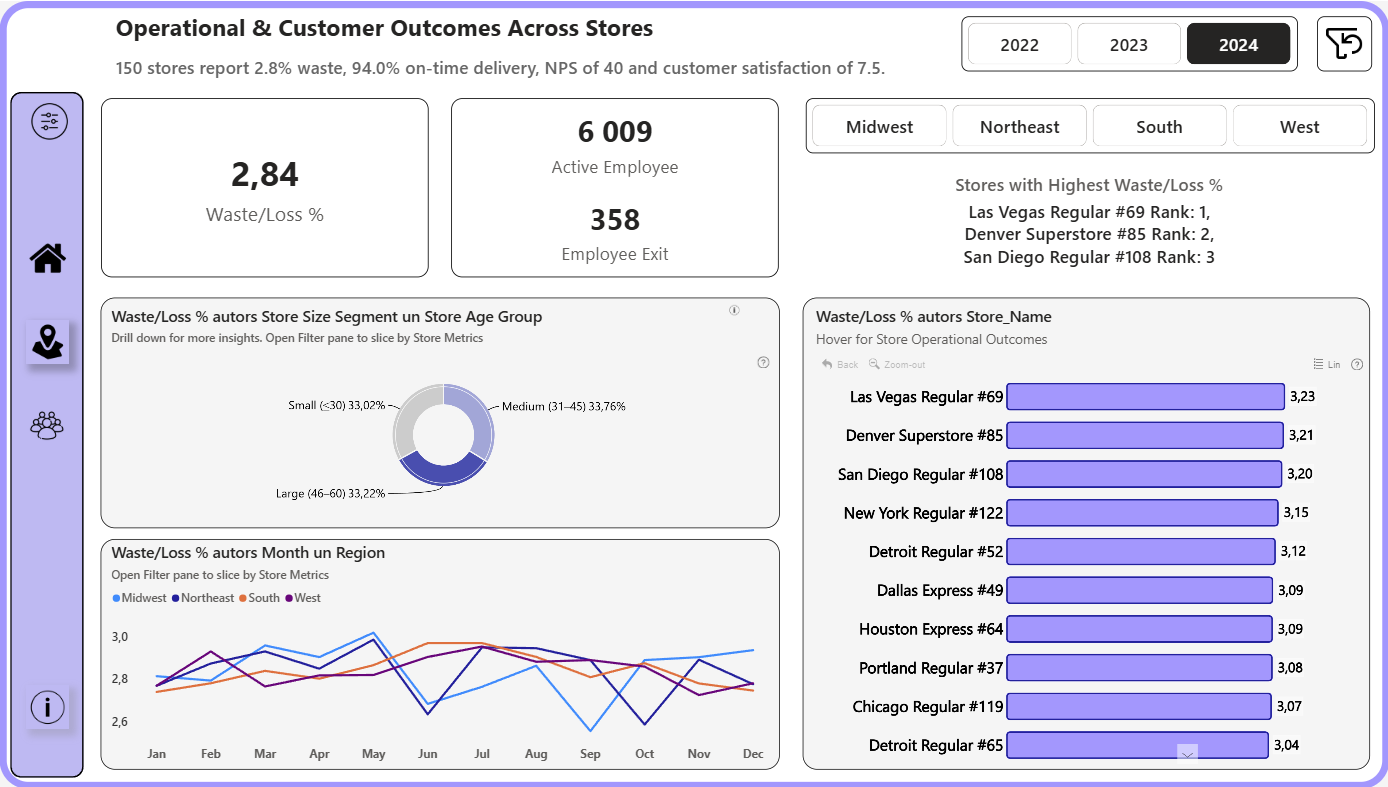1388x787 pixels.
Task: Click the Zoom-out magnifier in bar chart
Action: [897, 365]
